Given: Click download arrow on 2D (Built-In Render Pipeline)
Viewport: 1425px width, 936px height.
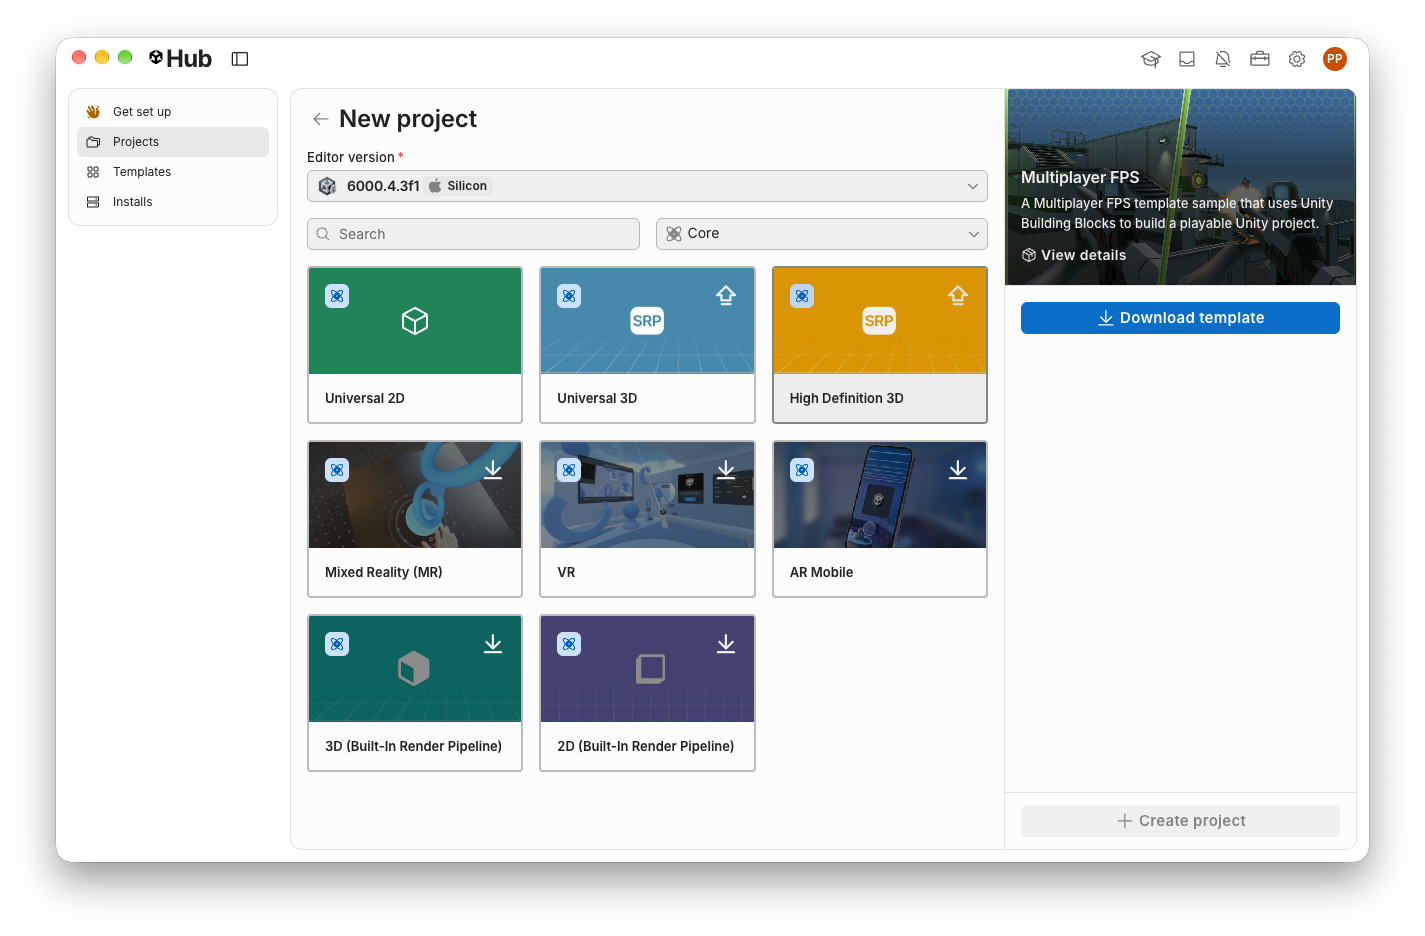Looking at the screenshot, I should pos(726,644).
